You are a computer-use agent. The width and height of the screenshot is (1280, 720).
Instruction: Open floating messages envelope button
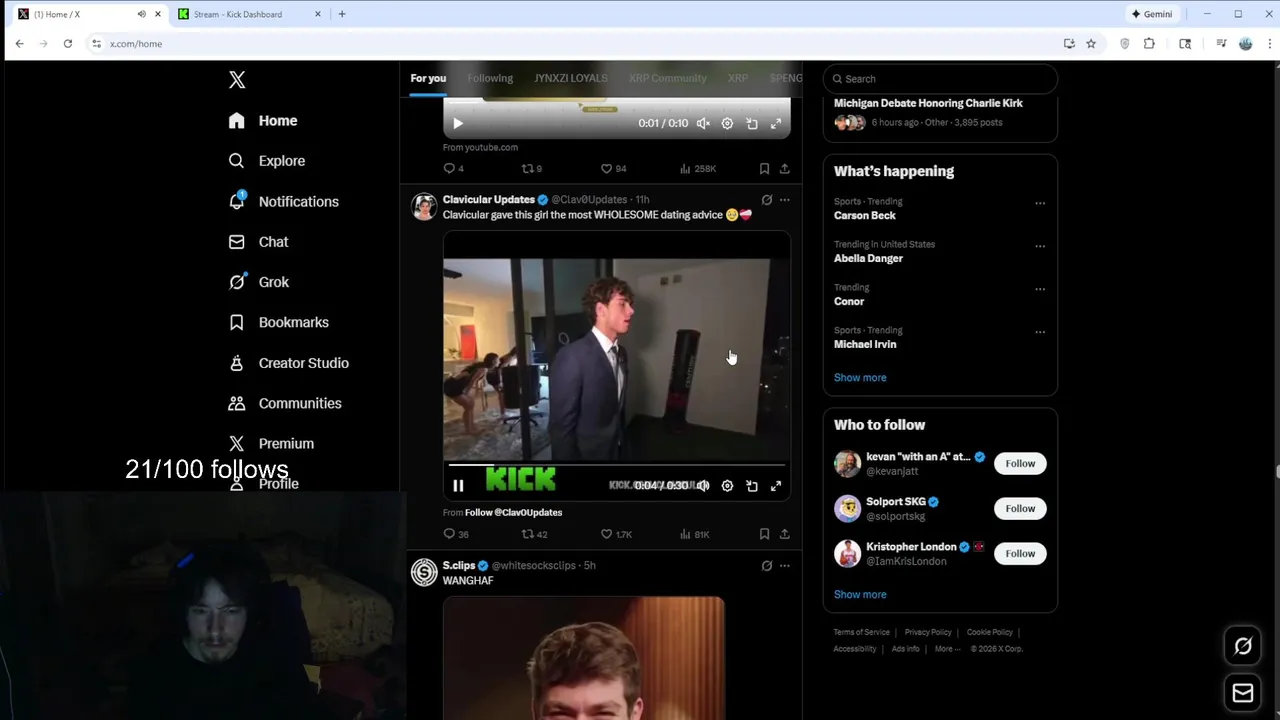tap(1243, 693)
